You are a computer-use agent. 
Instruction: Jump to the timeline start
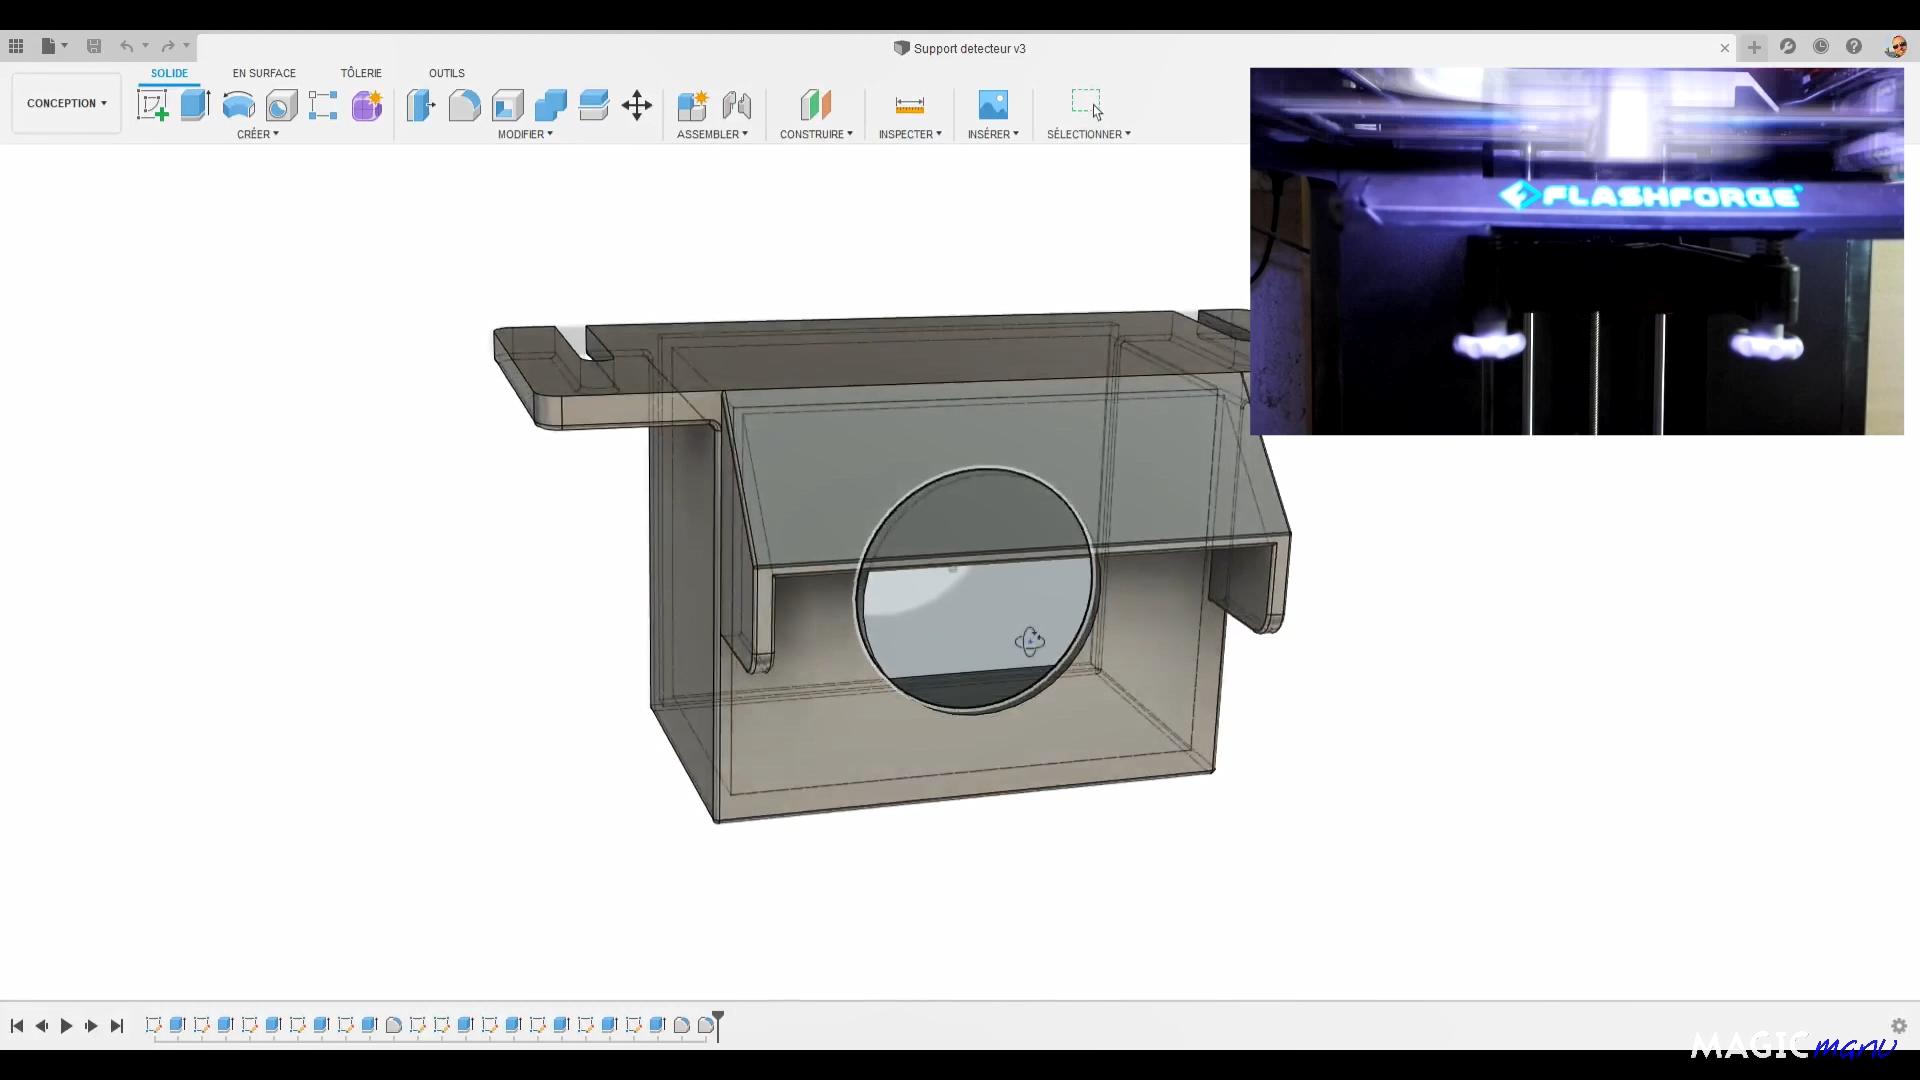17,1026
